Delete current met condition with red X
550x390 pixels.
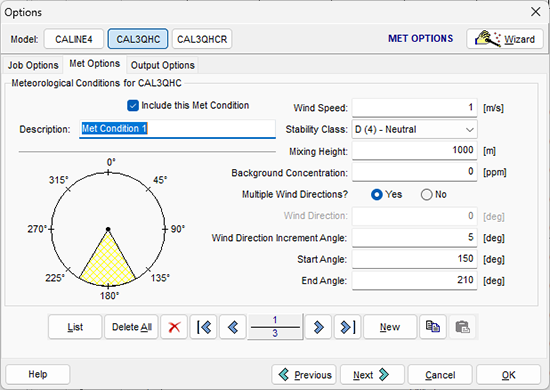pyautogui.click(x=174, y=327)
